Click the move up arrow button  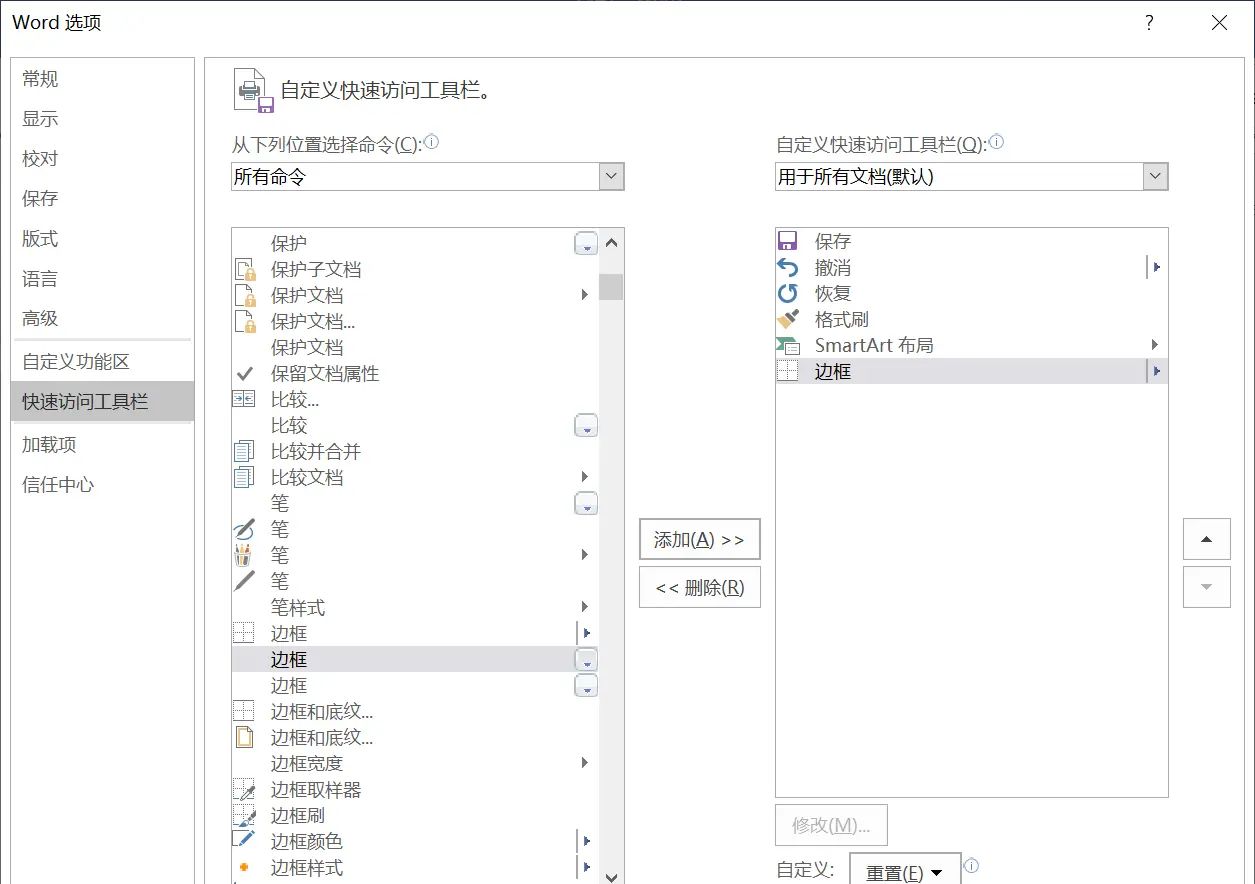pyautogui.click(x=1206, y=539)
